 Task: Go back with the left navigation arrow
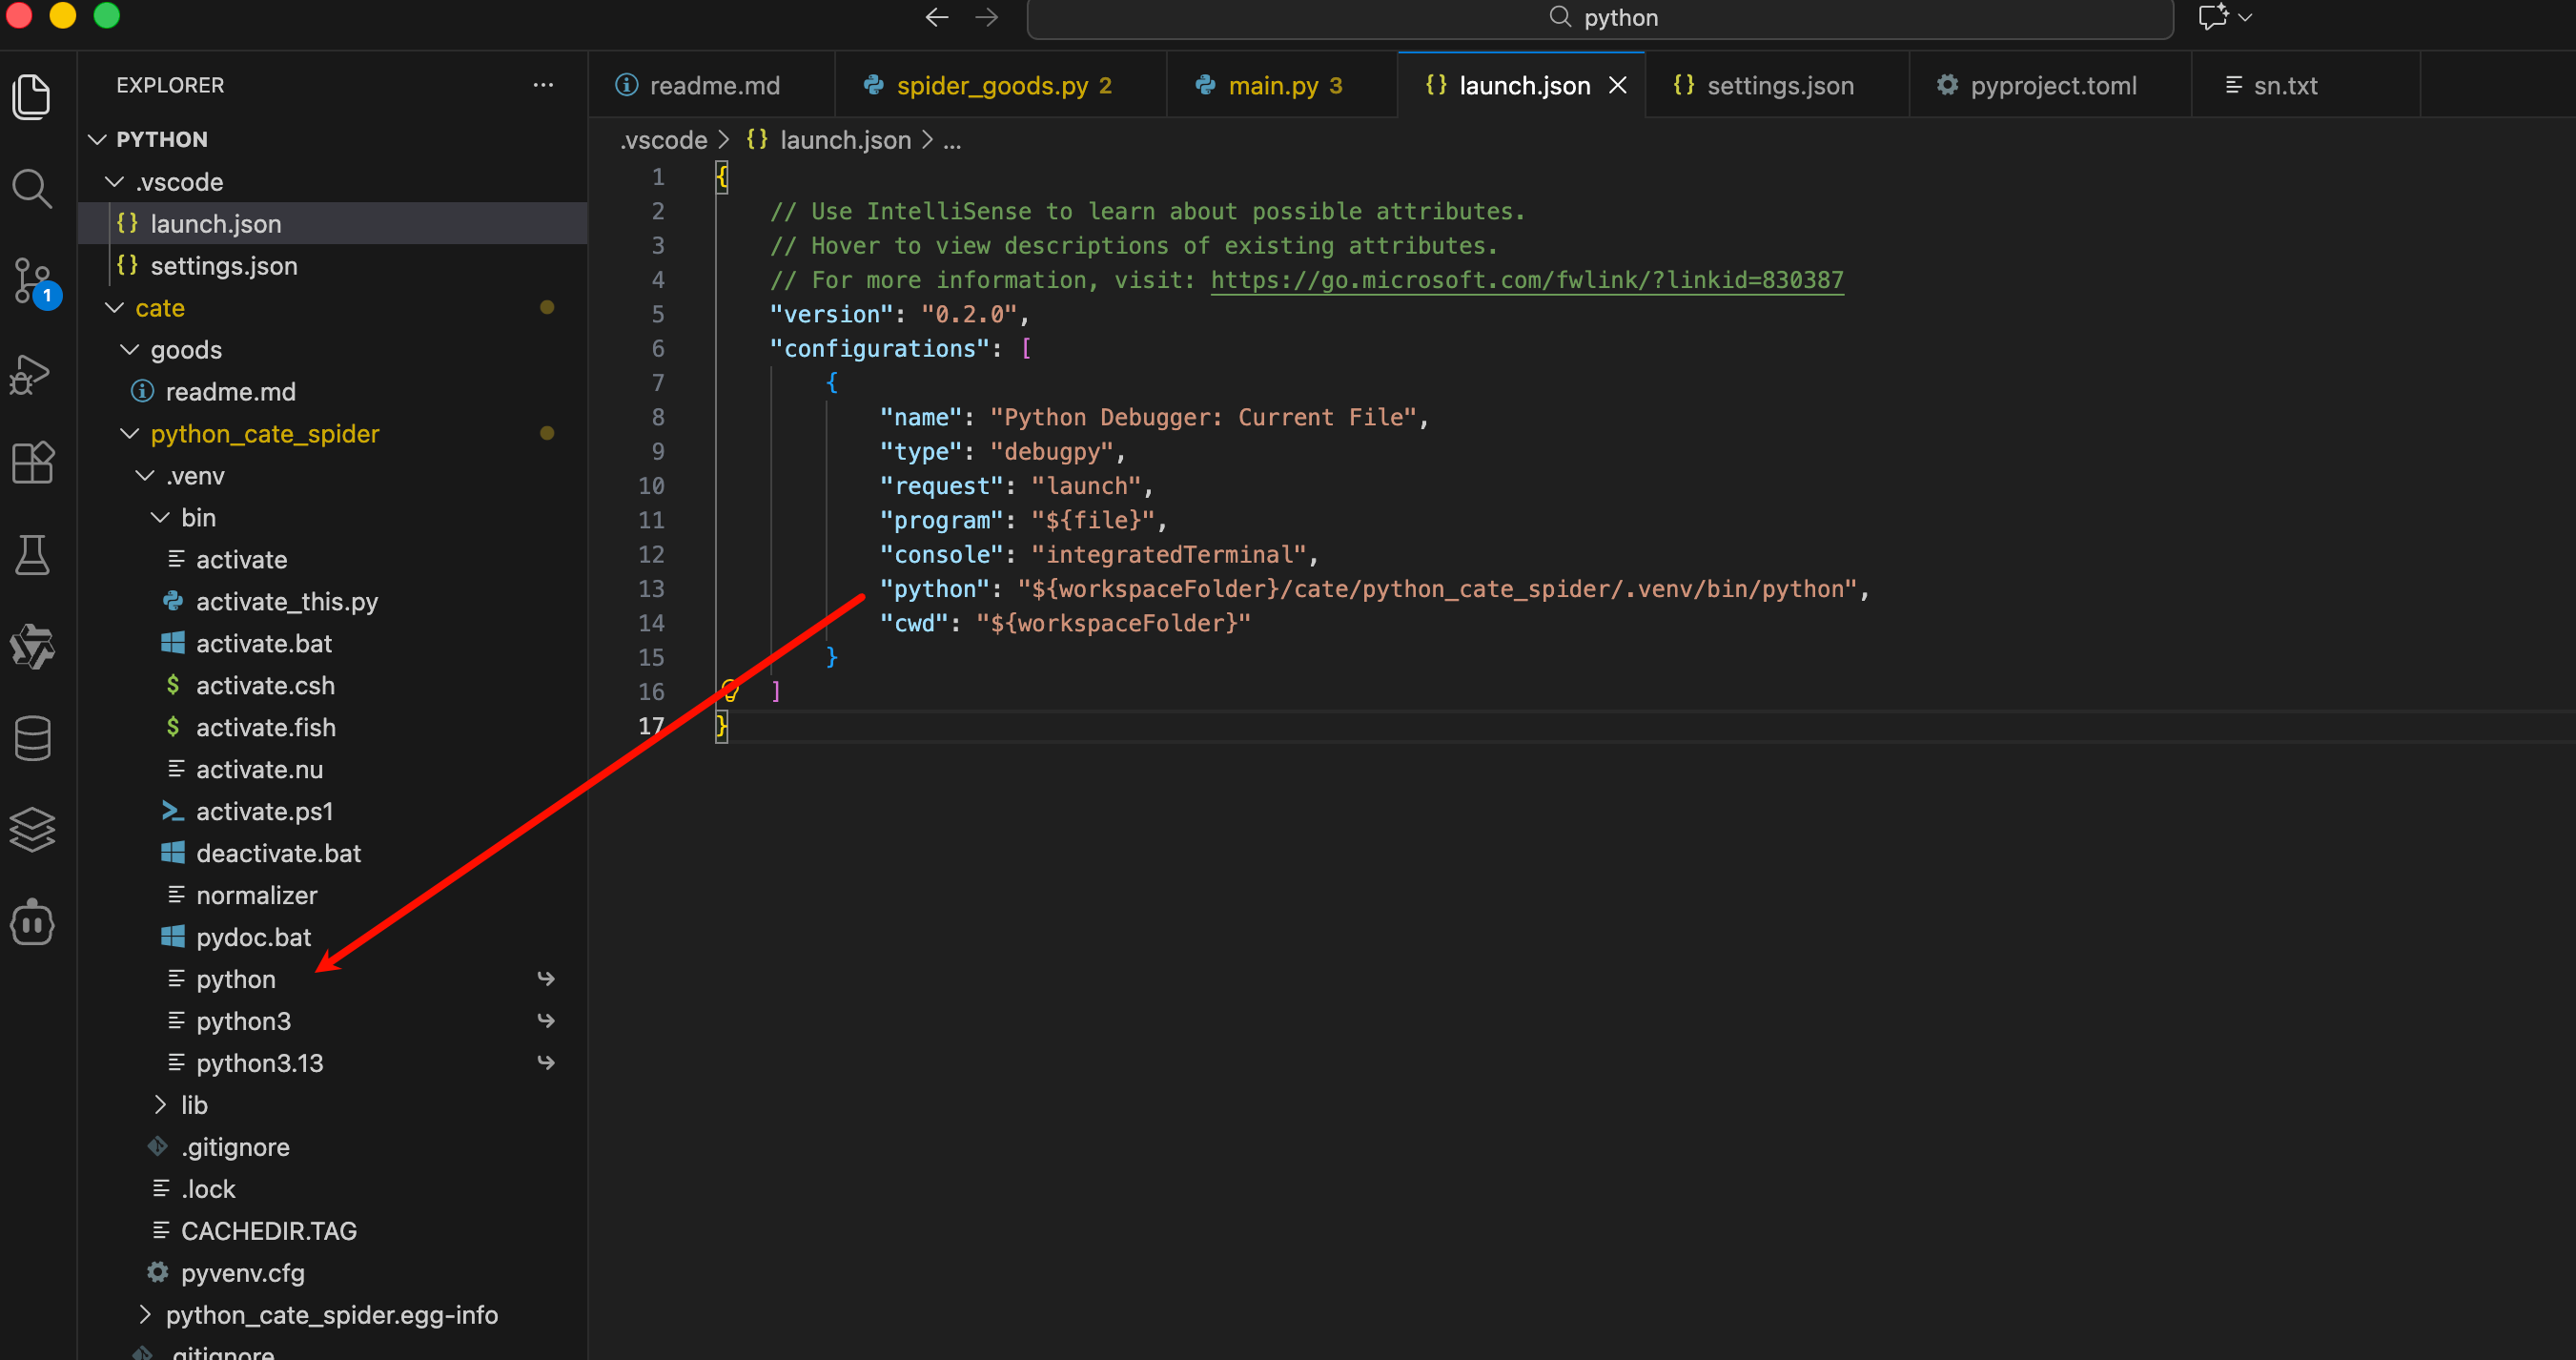pyautogui.click(x=936, y=18)
